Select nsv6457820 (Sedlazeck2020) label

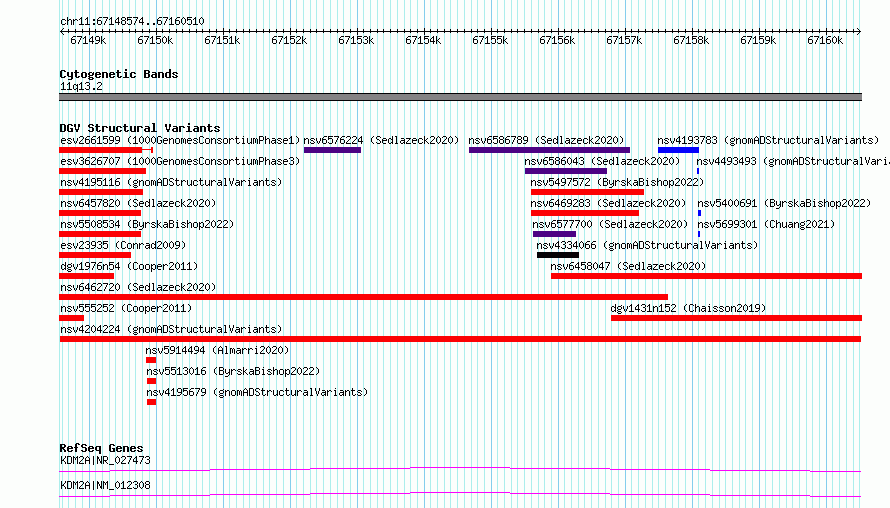(x=138, y=203)
